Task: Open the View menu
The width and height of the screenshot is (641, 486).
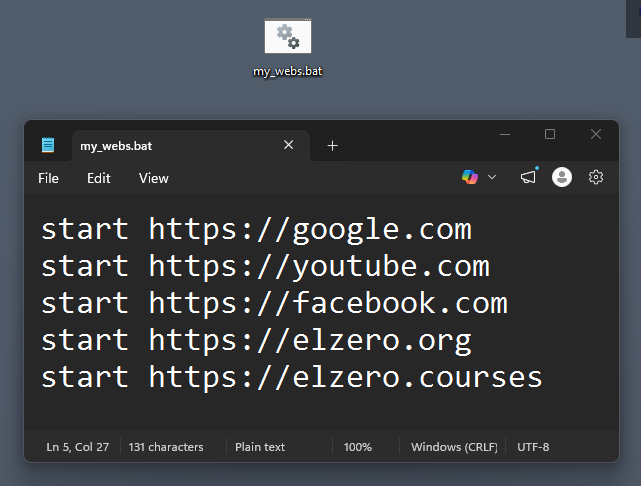Action: 153,178
